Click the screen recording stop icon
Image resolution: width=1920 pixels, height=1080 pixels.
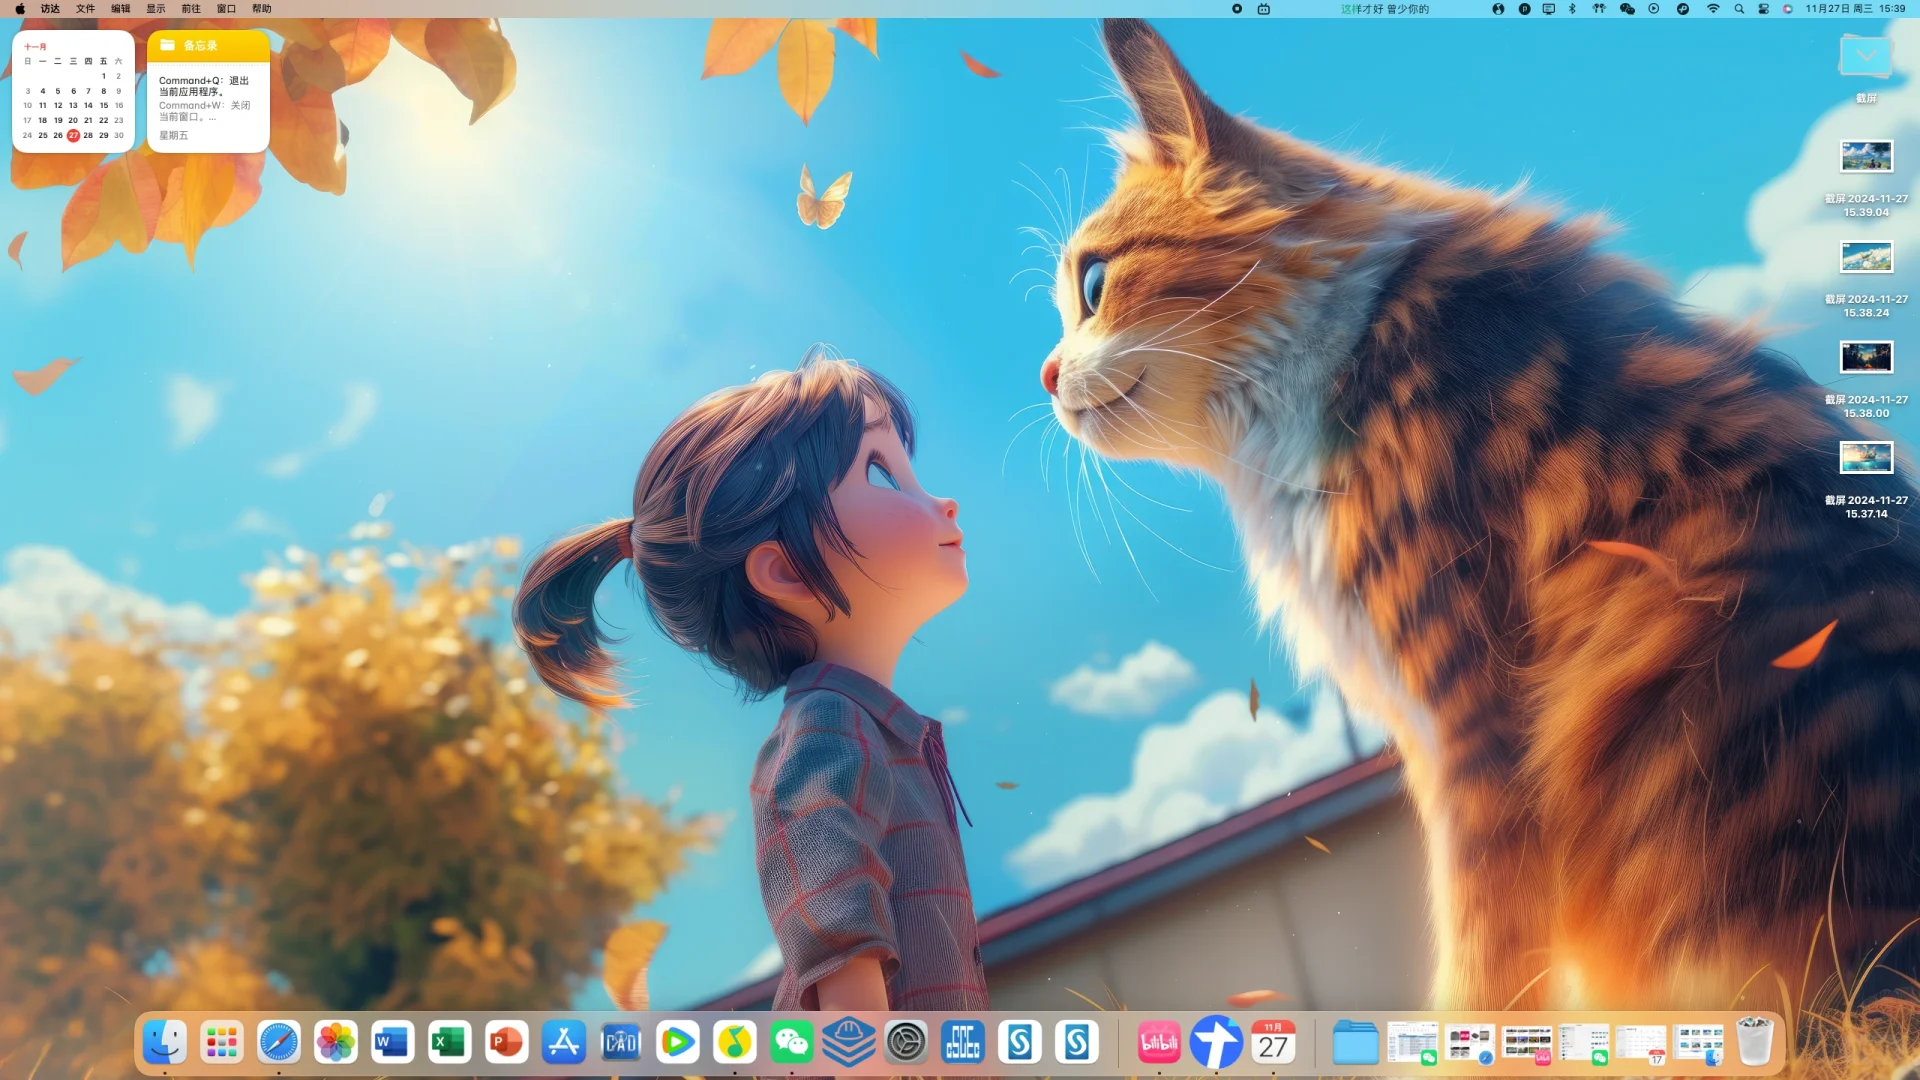point(1237,9)
